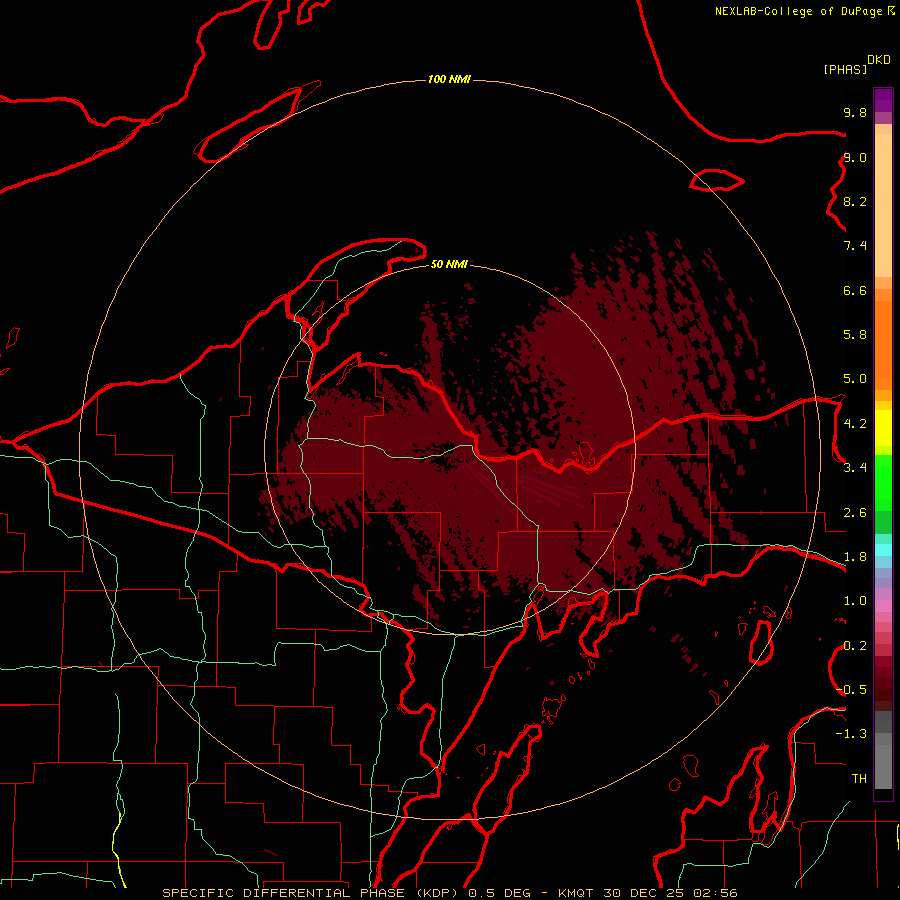Click the gray bottom segment of the color bar
Viewport: 900px width, 900px height.
coord(883,767)
